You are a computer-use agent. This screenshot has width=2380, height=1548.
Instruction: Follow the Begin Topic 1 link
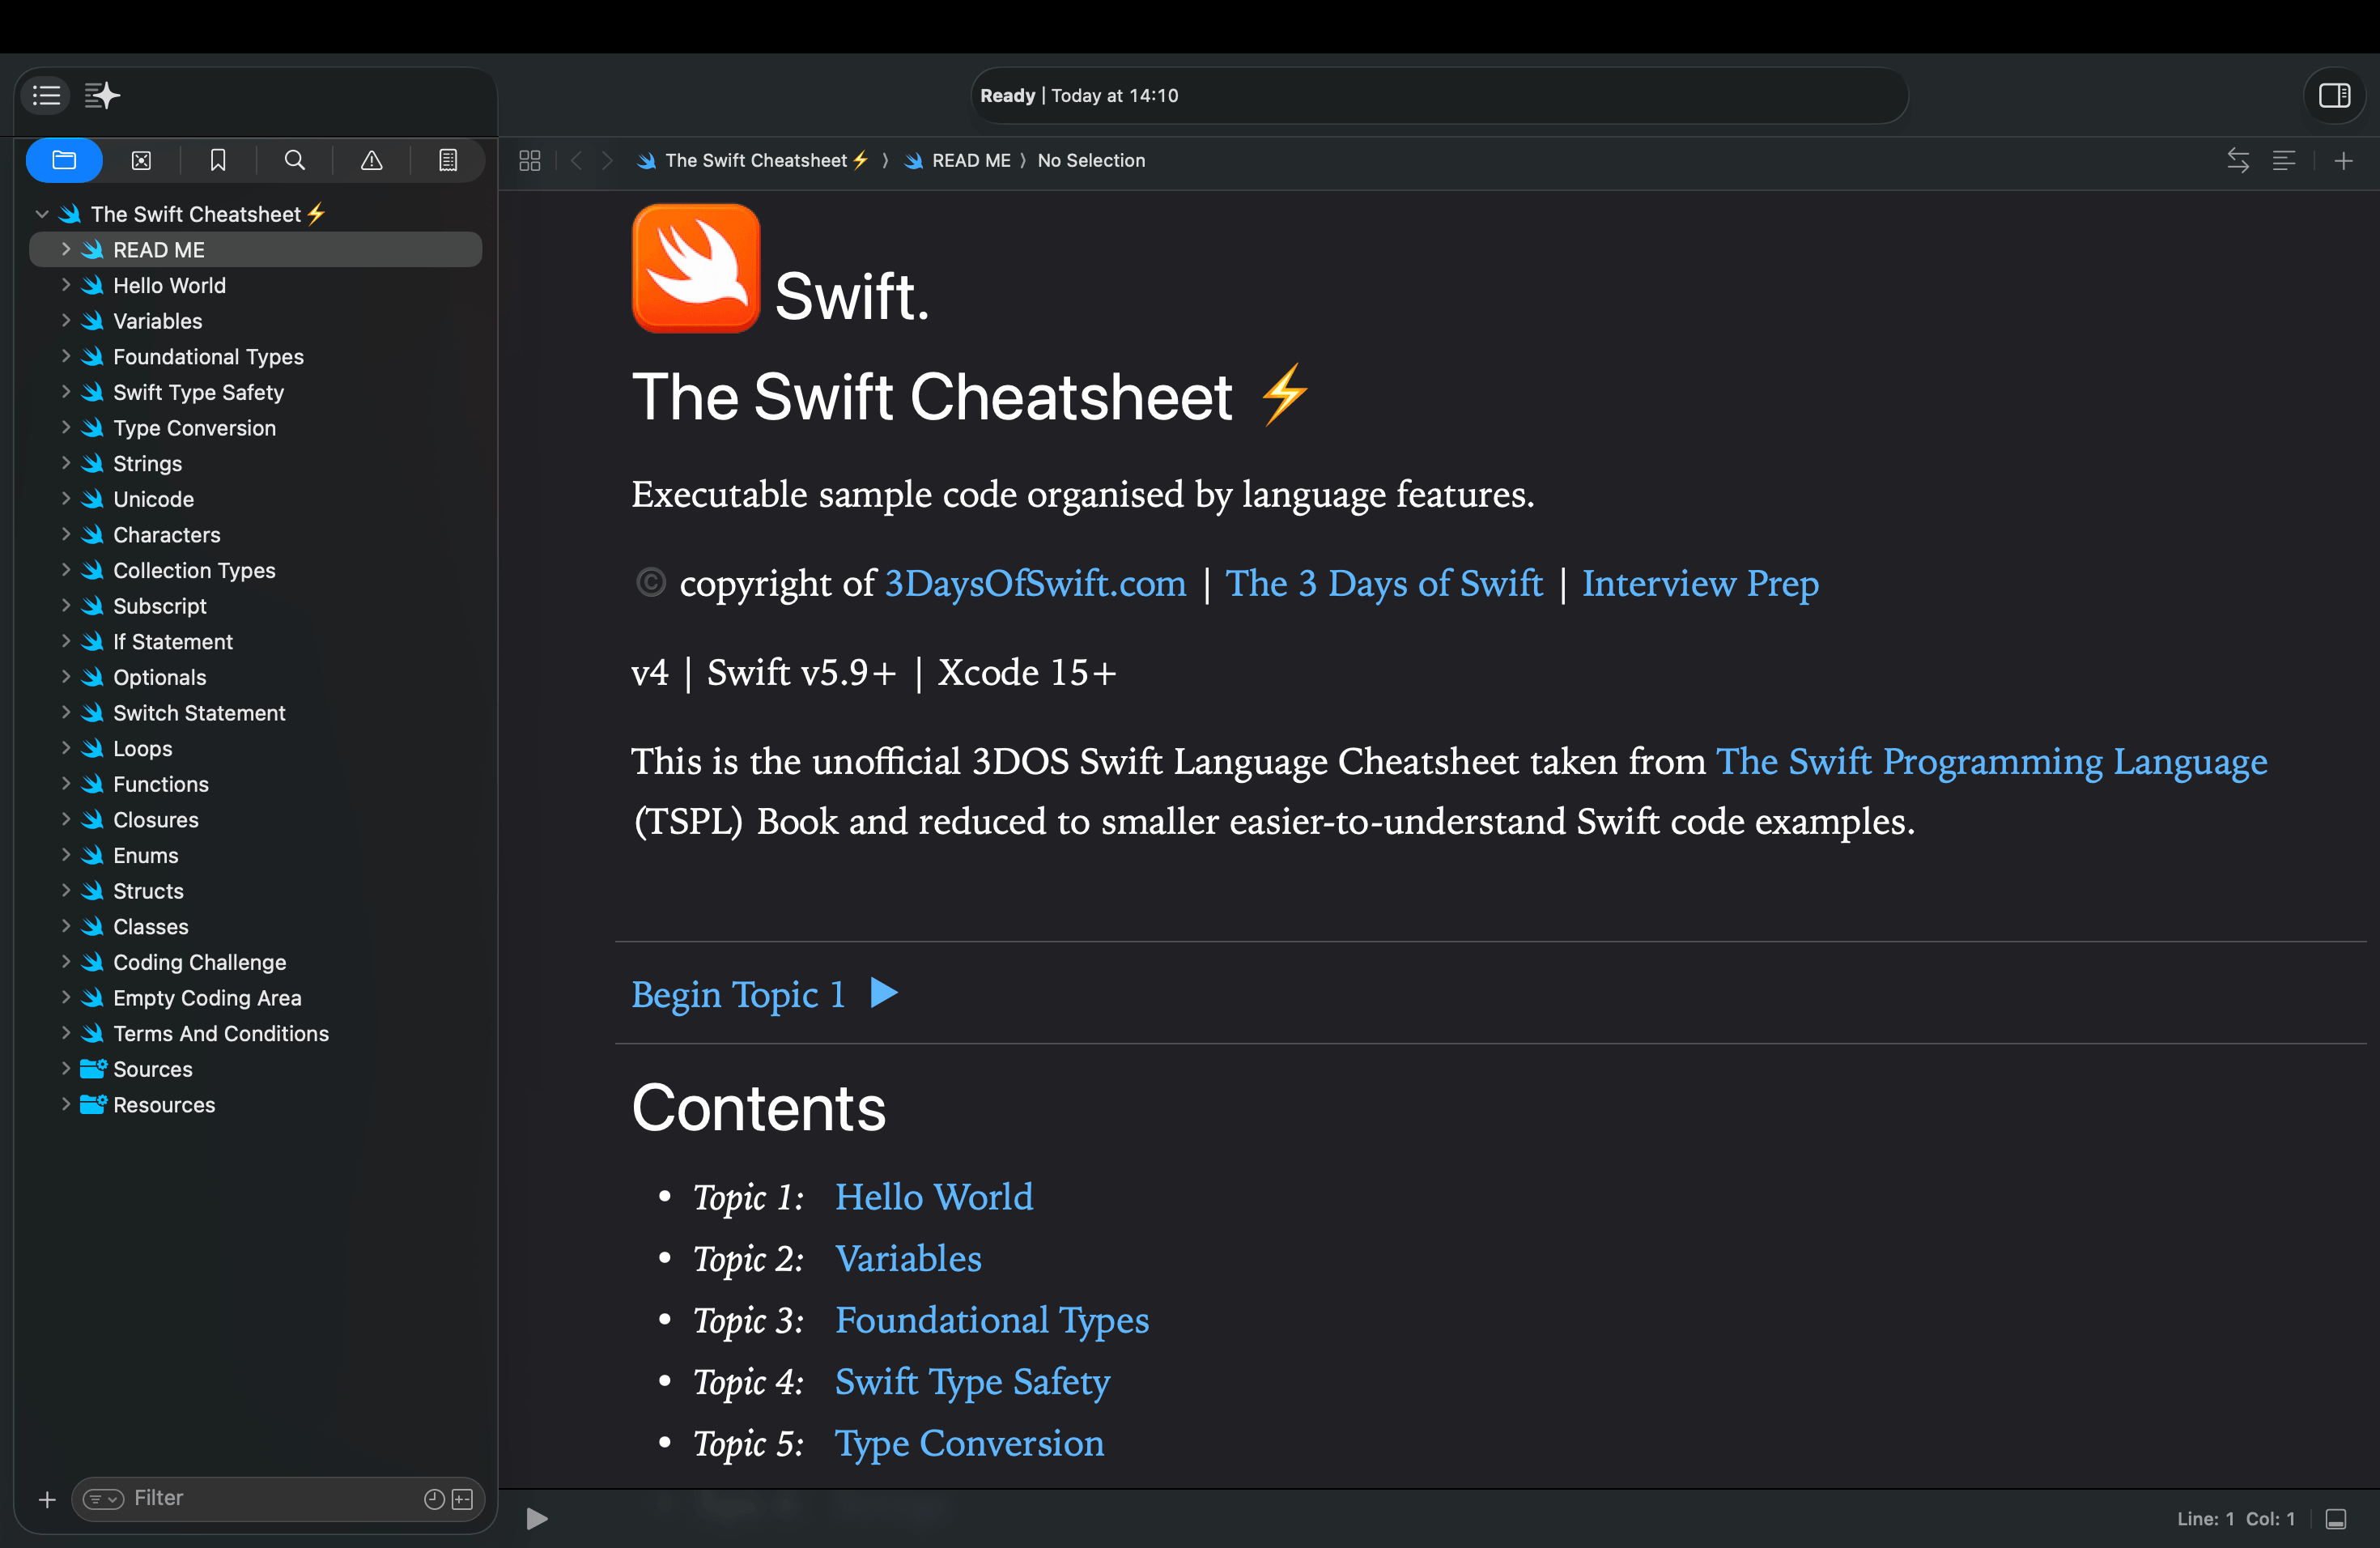point(740,995)
